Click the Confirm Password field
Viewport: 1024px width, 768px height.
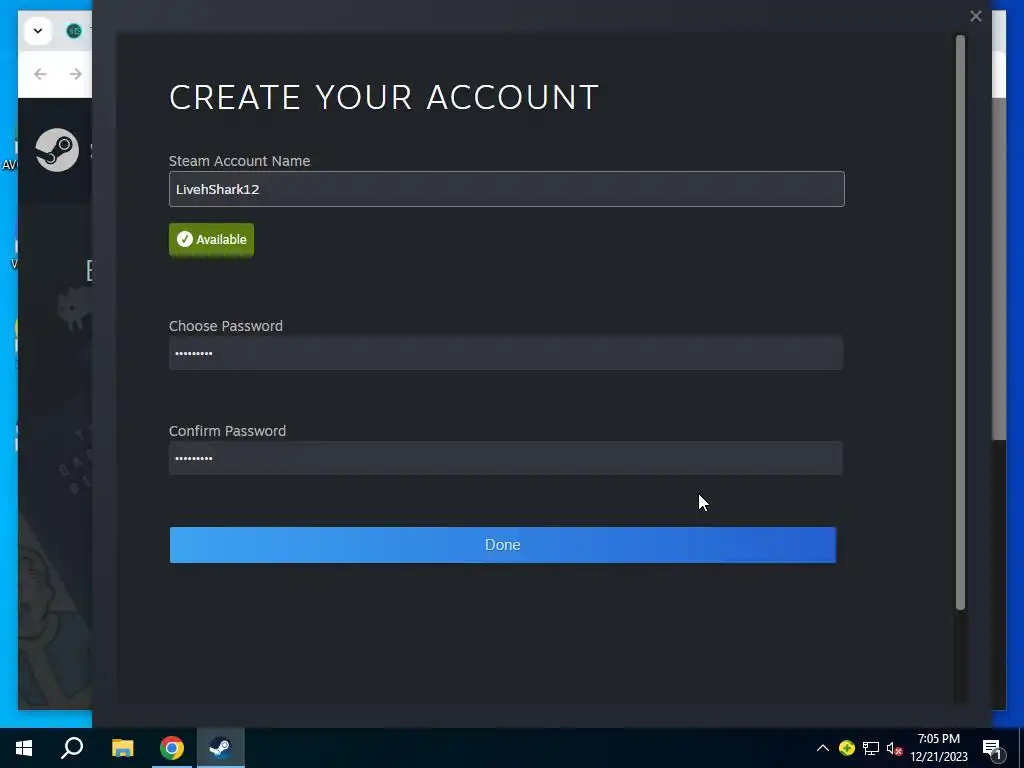tap(505, 458)
